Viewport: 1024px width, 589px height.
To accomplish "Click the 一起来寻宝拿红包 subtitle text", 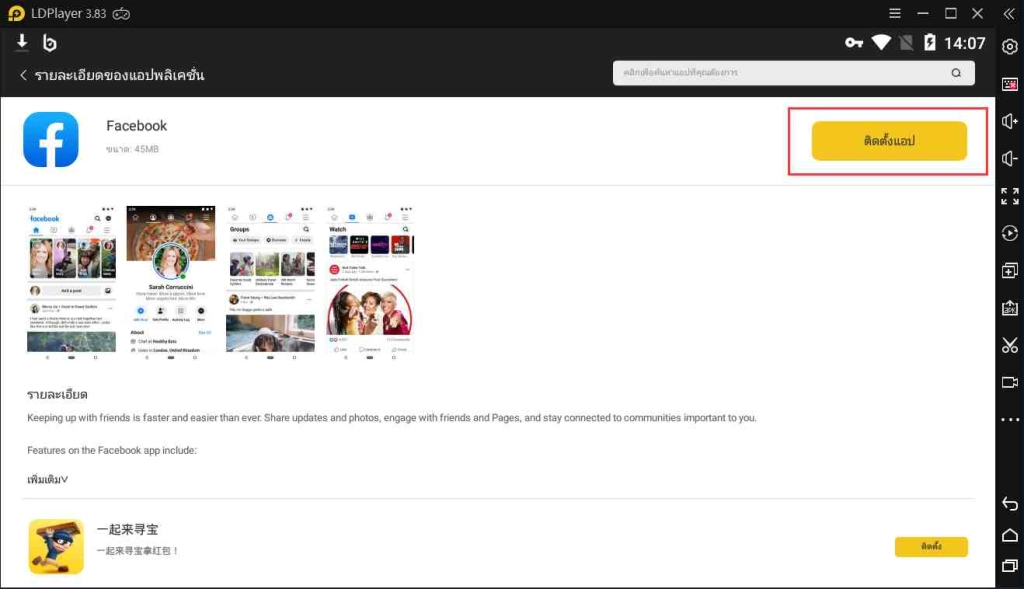I will (x=138, y=550).
